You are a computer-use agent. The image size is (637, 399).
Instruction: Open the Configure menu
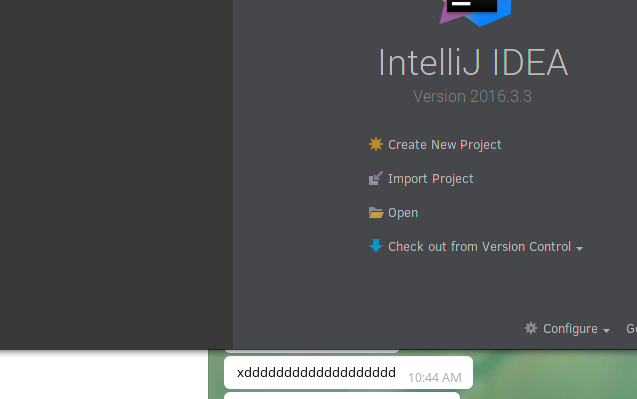coord(570,329)
